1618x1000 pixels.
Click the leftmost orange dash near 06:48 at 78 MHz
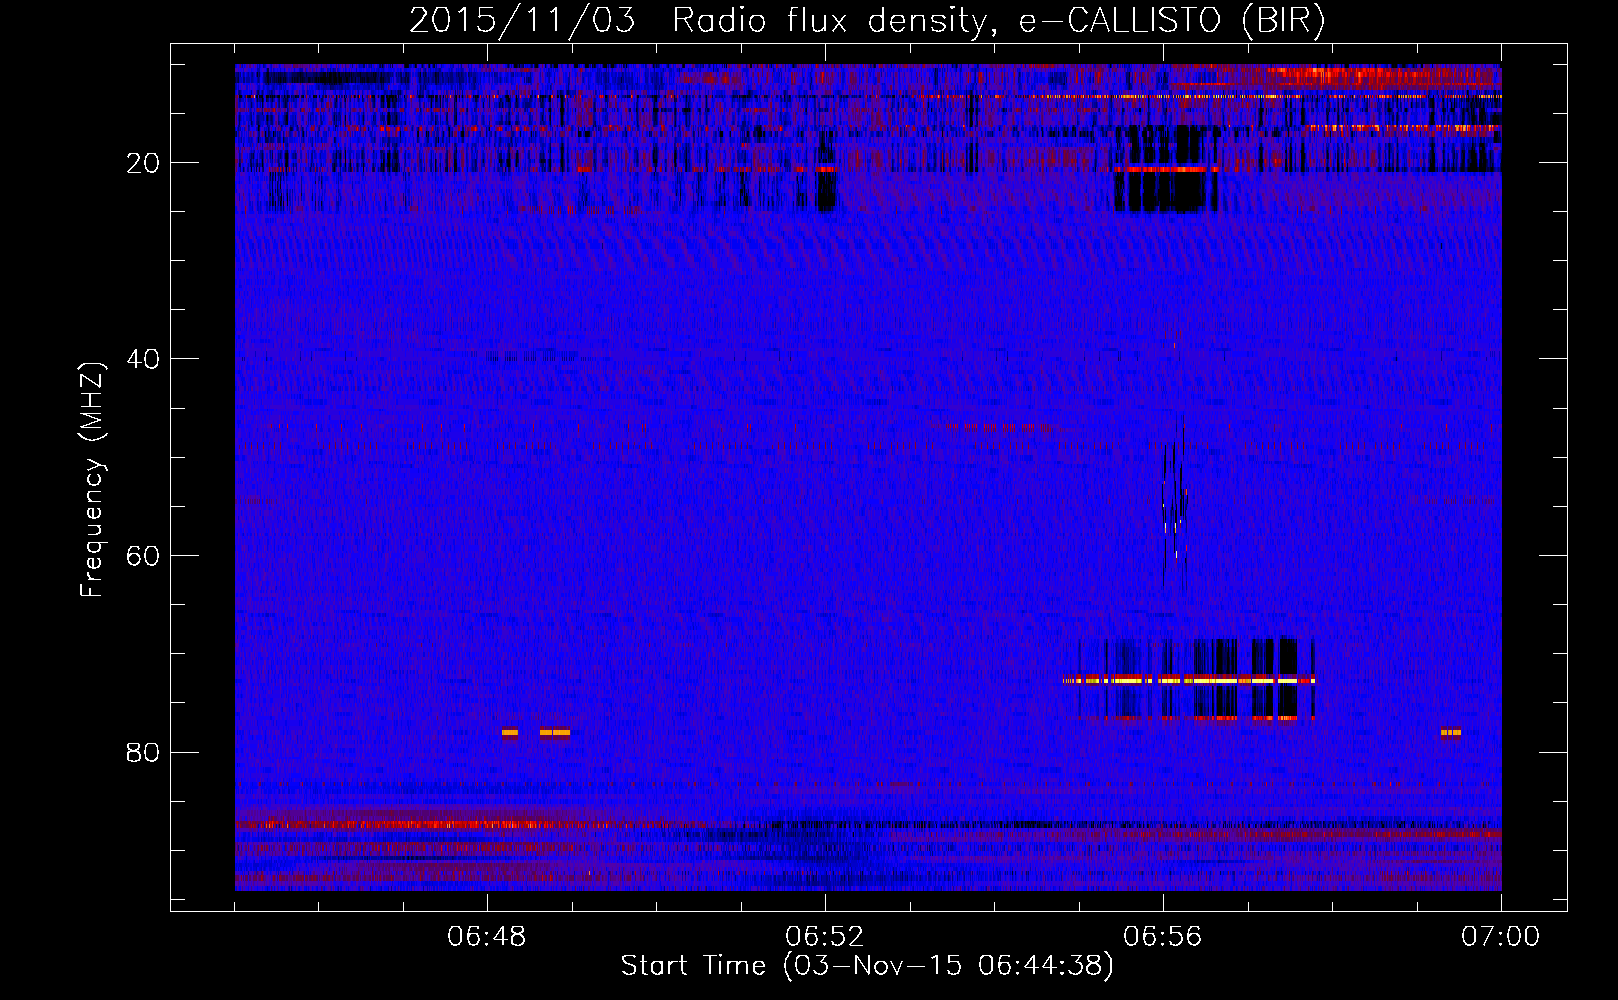510,732
